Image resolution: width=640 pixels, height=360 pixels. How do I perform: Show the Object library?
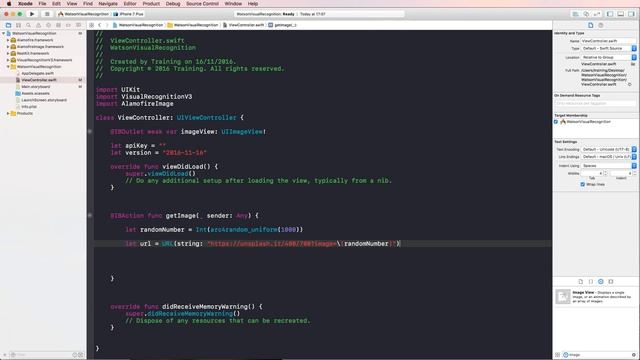(601, 282)
